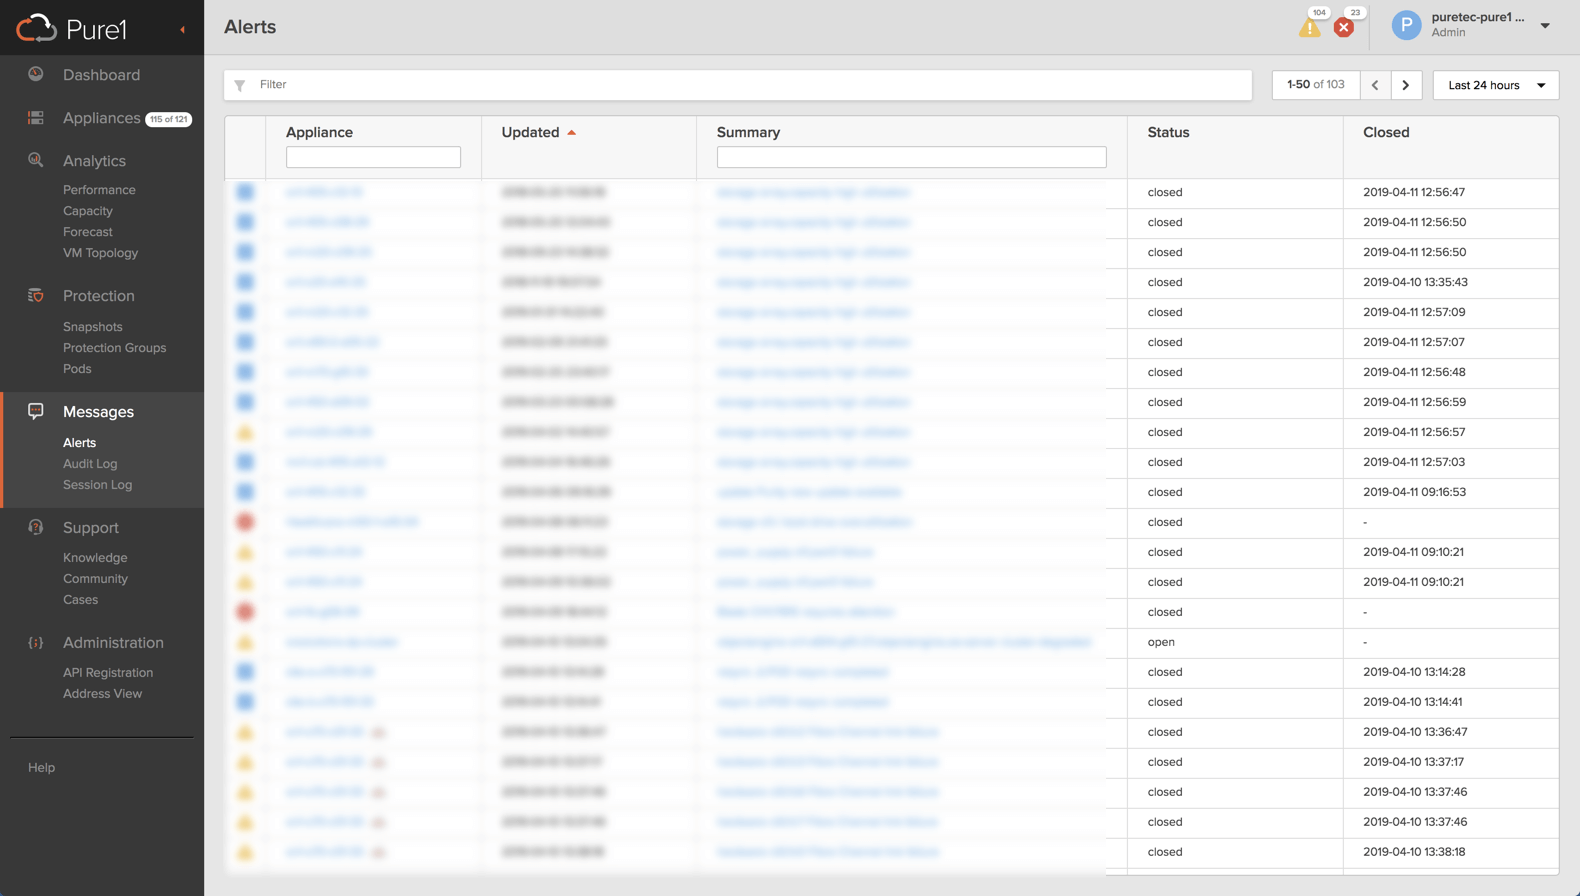Image resolution: width=1580 pixels, height=896 pixels.
Task: Go to Capacity analytics
Action: (88, 211)
